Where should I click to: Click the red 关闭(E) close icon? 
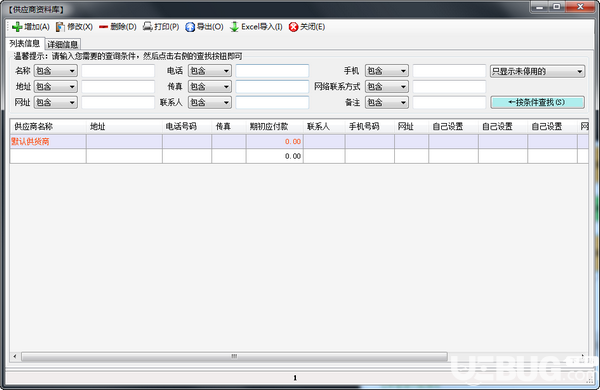pyautogui.click(x=293, y=27)
